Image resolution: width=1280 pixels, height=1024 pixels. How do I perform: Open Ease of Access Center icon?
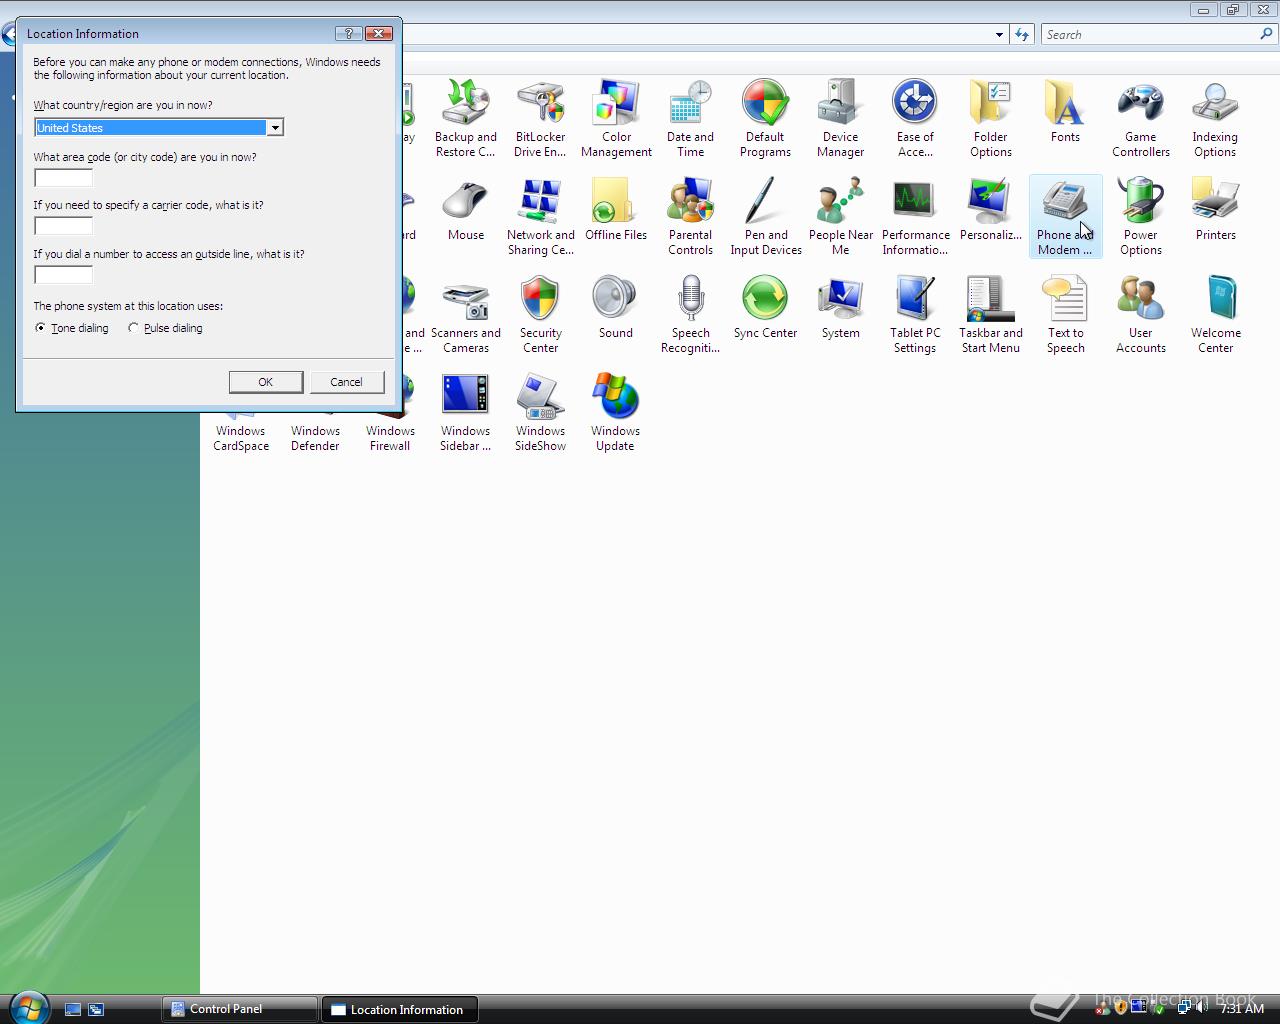click(915, 118)
